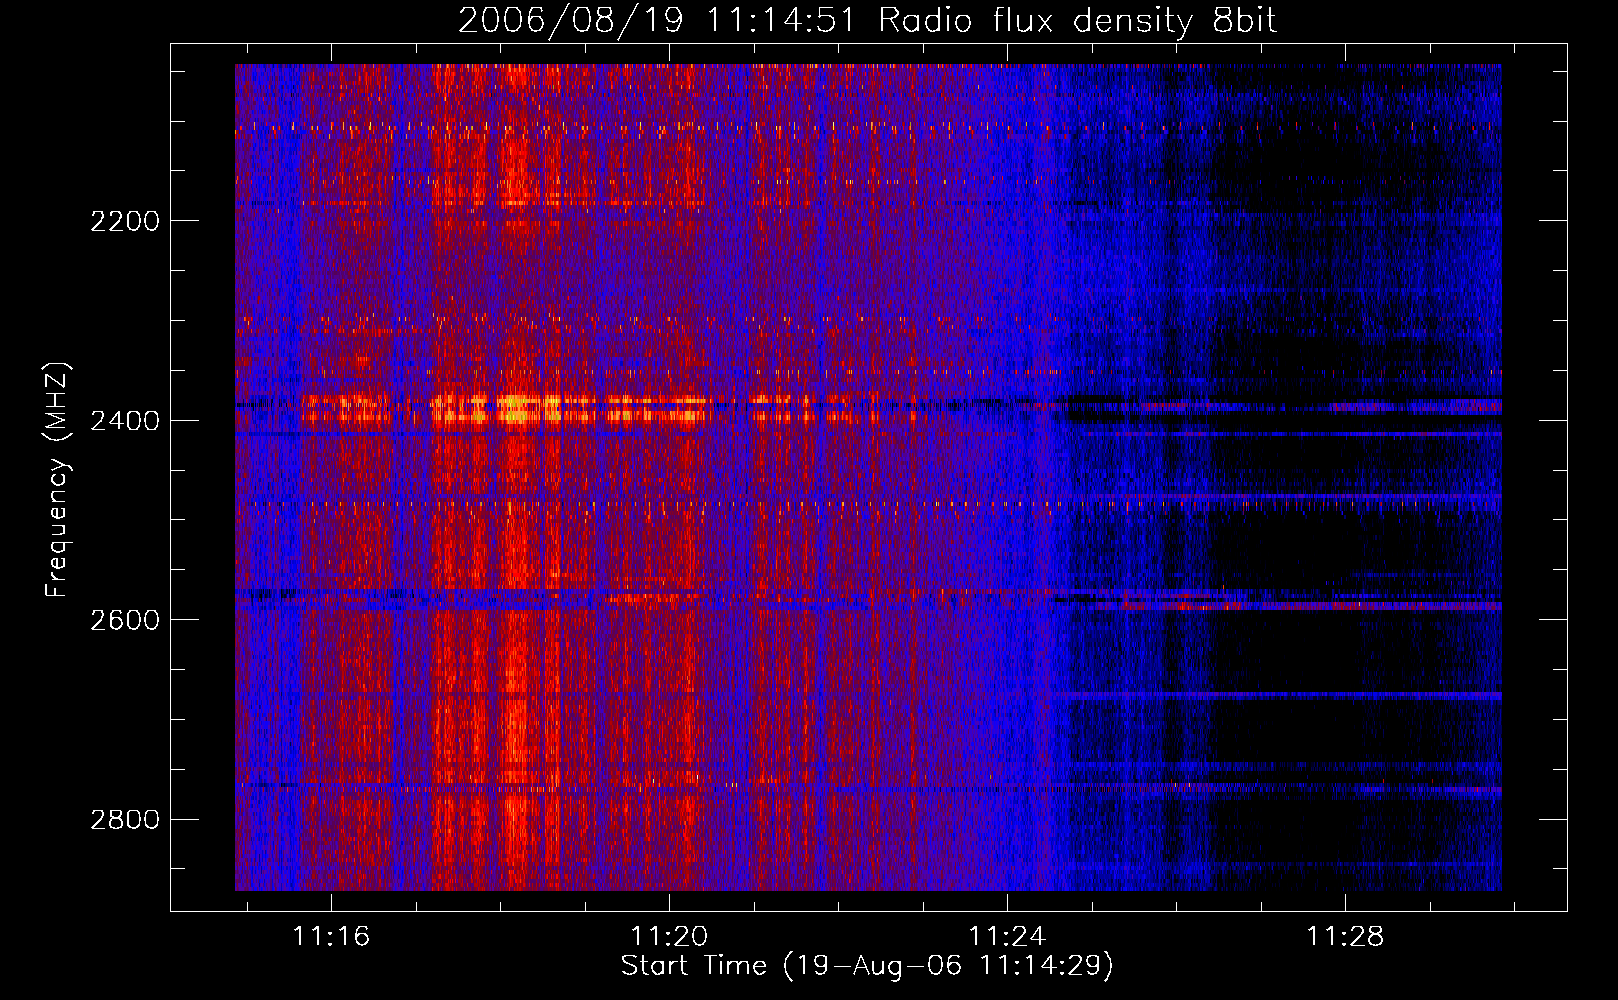Click the 11:28 time axis label
Image resolution: width=1618 pixels, height=1000 pixels.
pos(1346,936)
